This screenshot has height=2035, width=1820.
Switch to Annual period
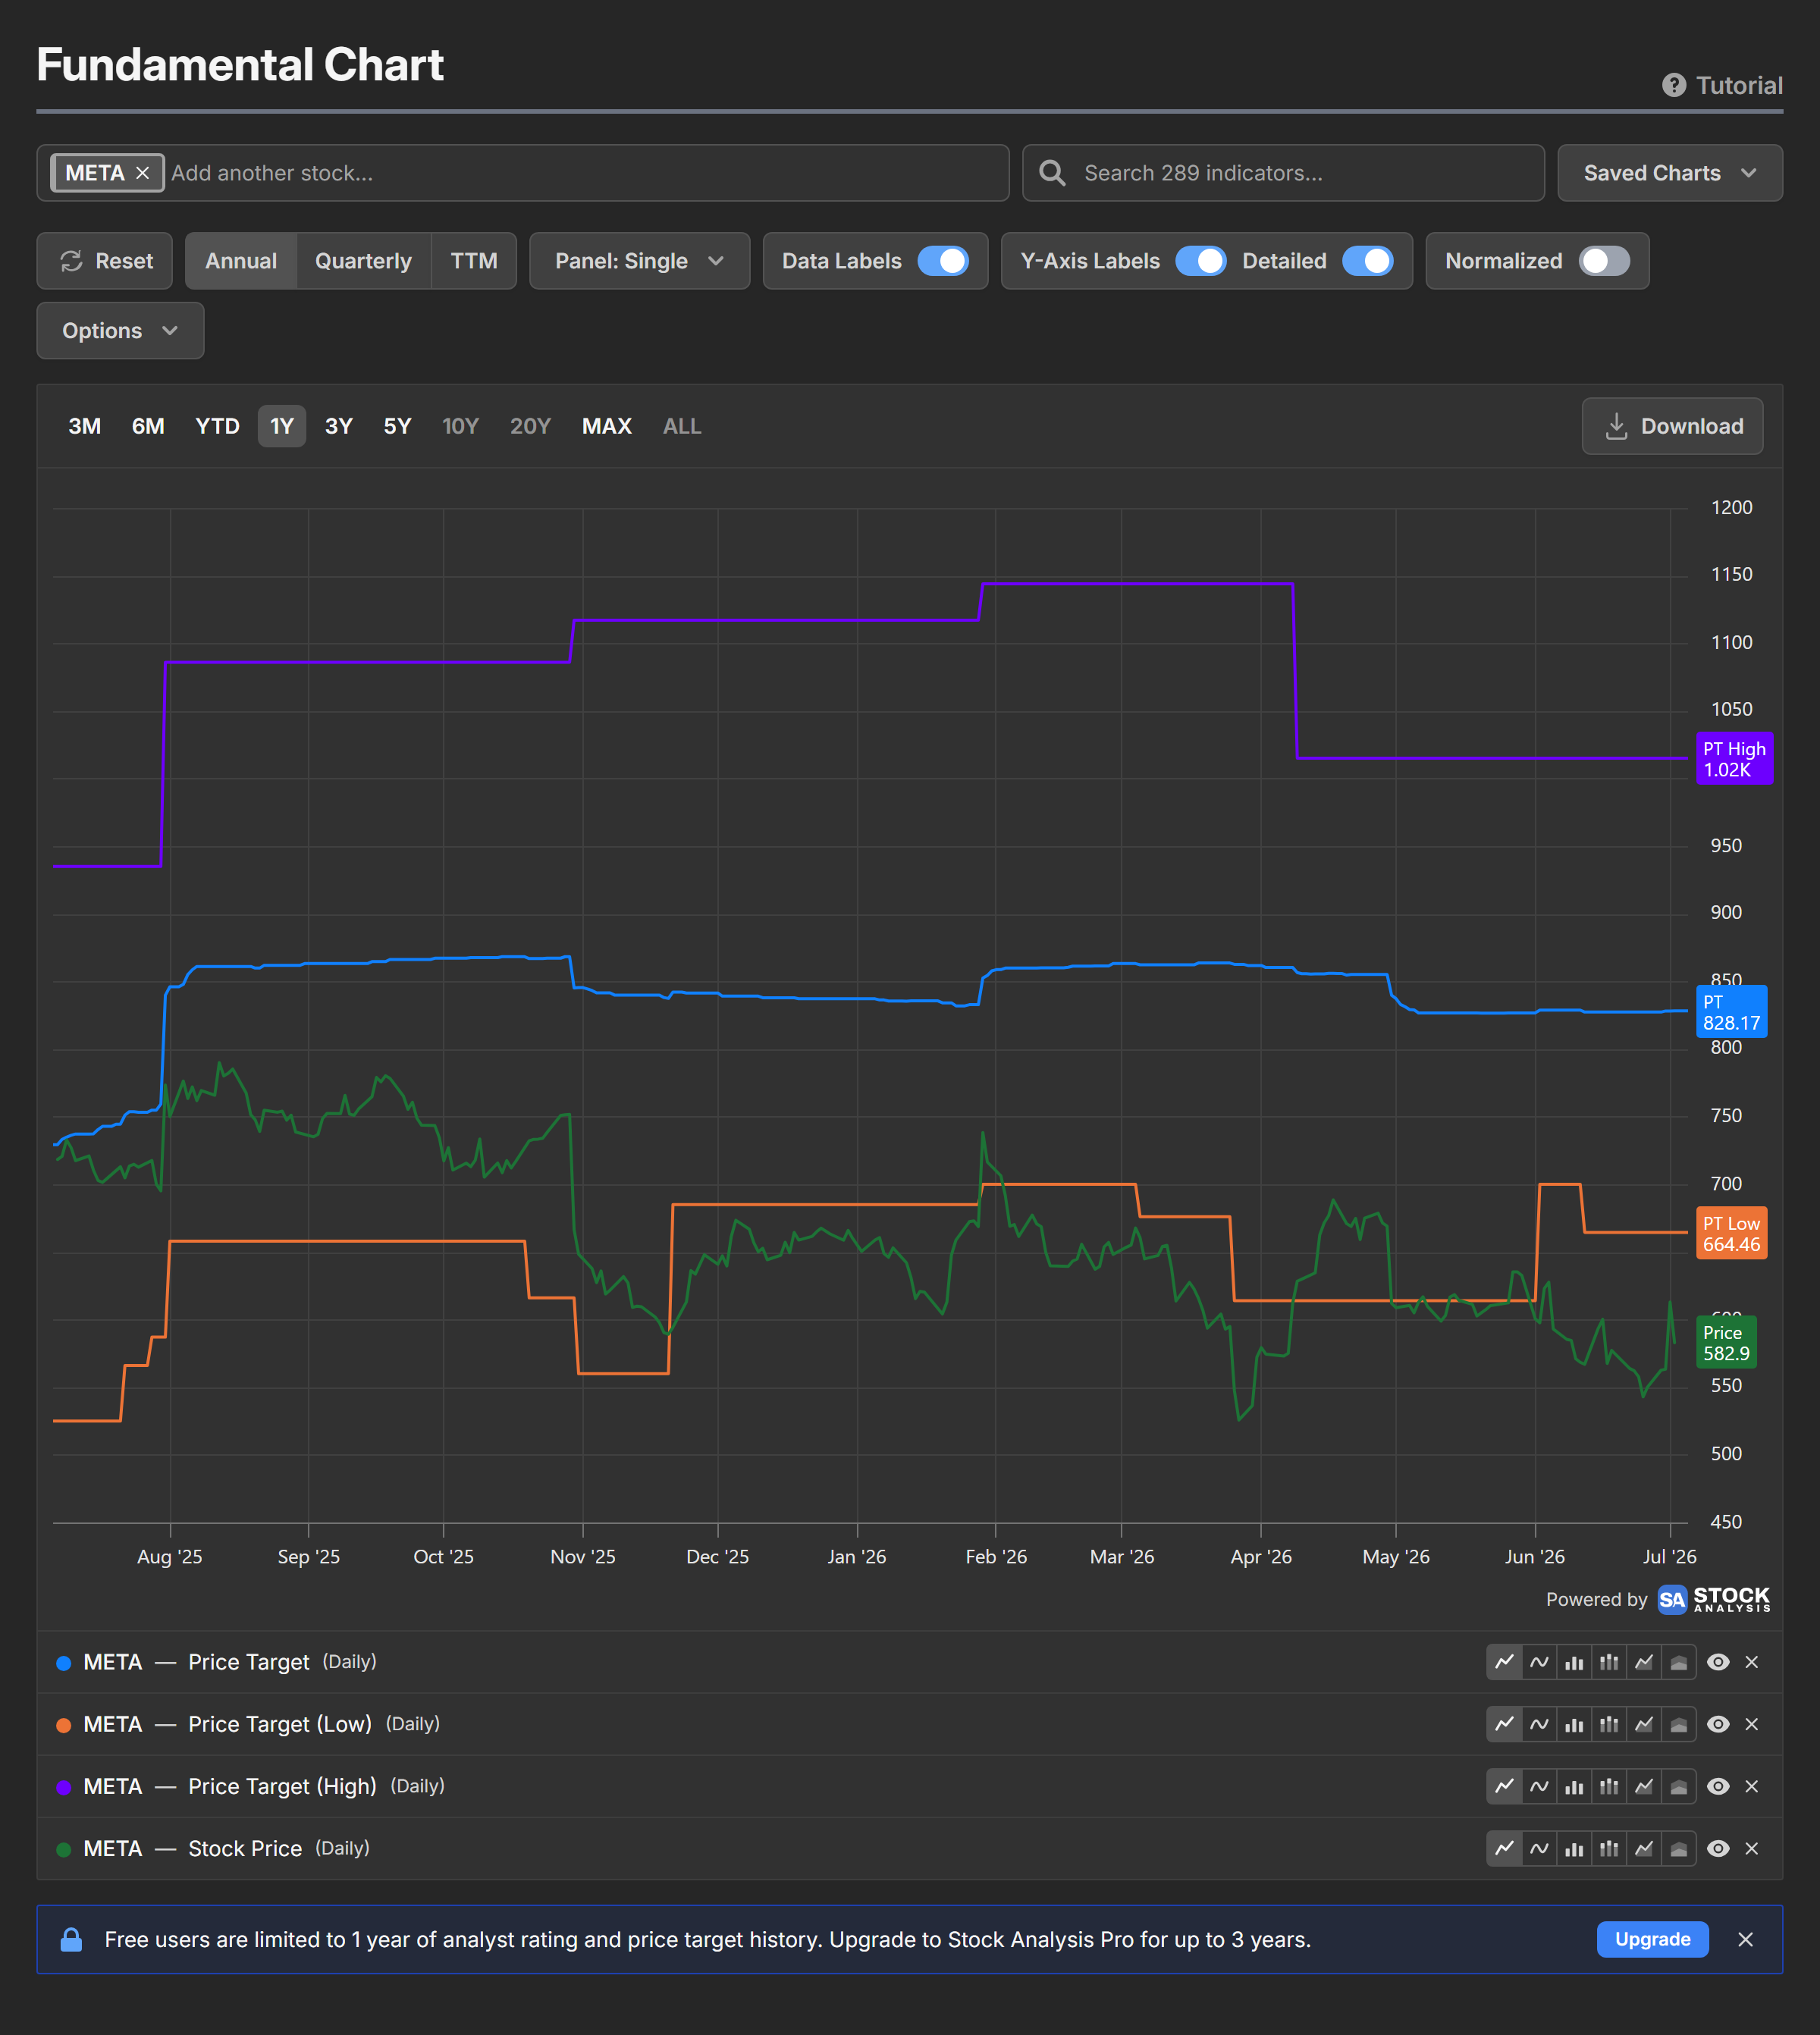(241, 261)
